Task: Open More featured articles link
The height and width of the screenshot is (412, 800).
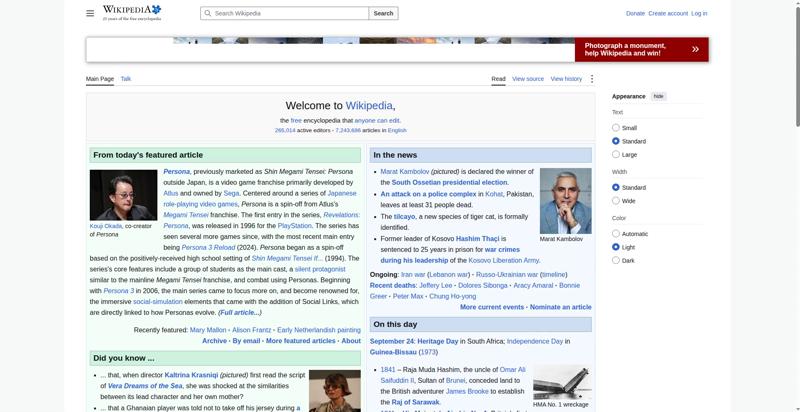Action: (301, 341)
